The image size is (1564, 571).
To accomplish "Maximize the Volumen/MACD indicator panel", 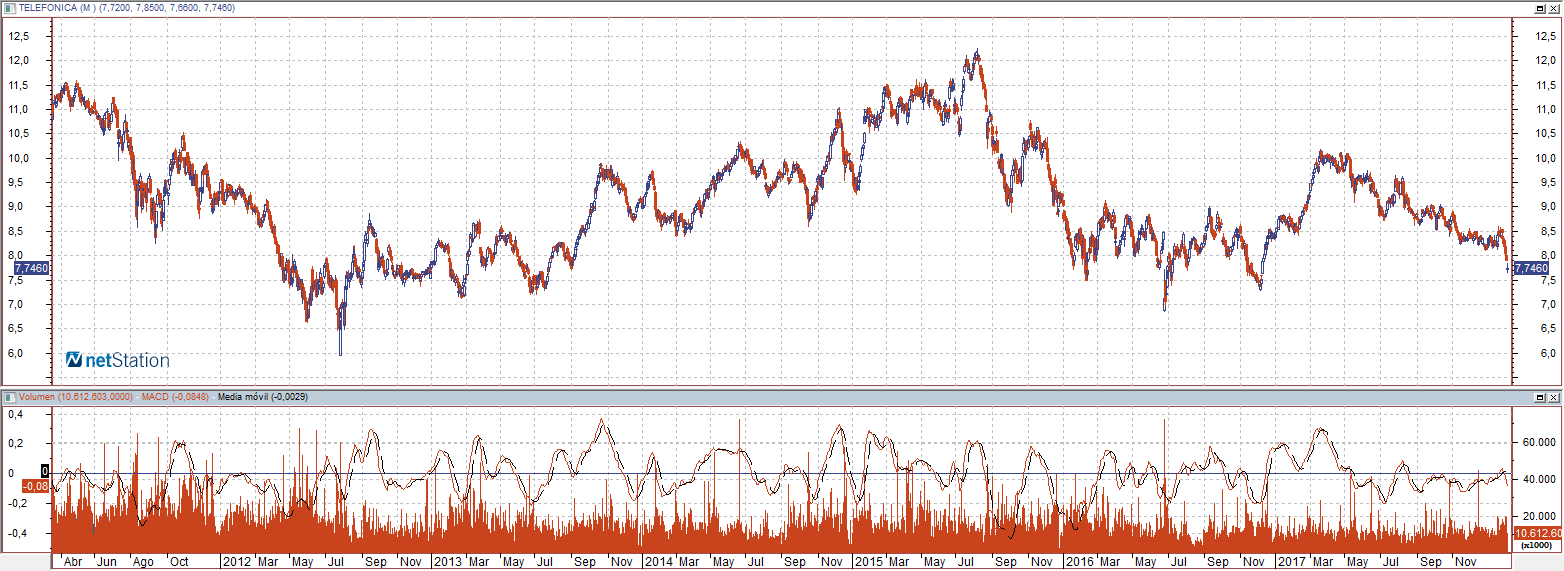I will coord(1541,397).
